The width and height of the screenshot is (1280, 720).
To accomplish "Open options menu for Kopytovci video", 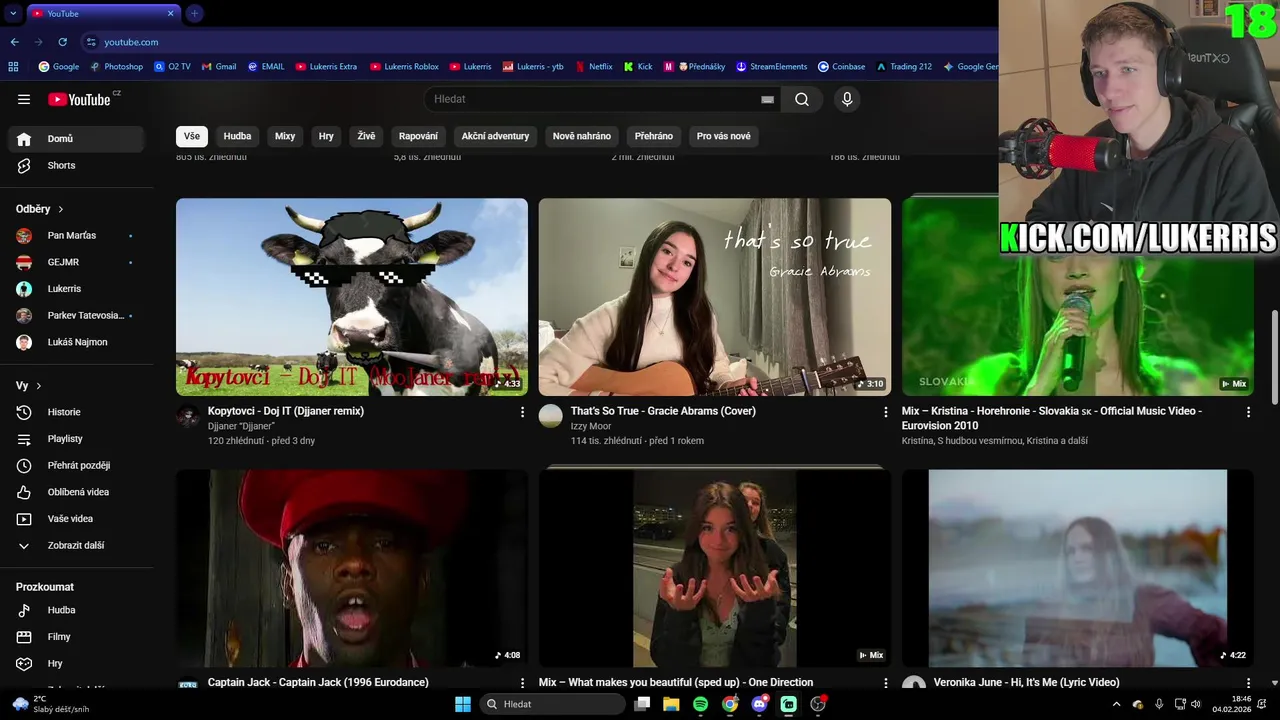I will [522, 412].
